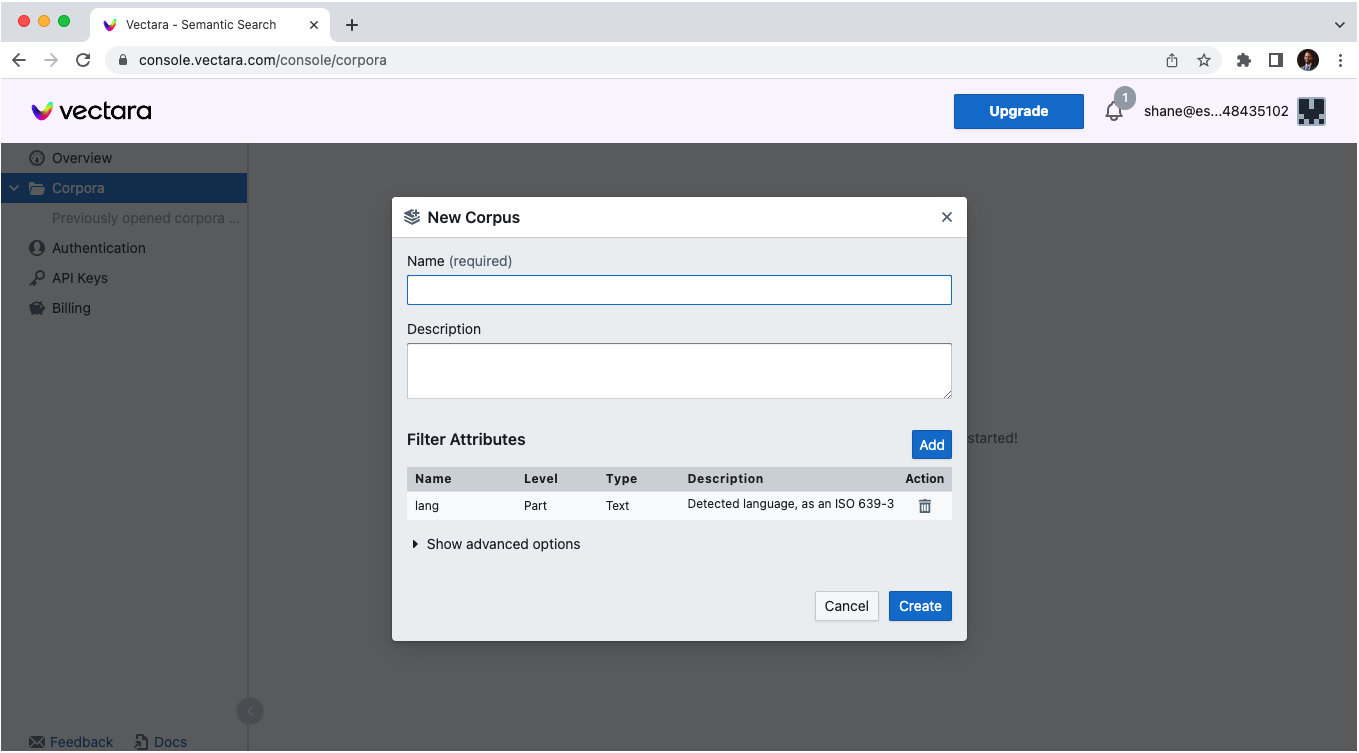This screenshot has width=1359, height=753.
Task: Open the Overview sidebar item
Action: pos(81,158)
